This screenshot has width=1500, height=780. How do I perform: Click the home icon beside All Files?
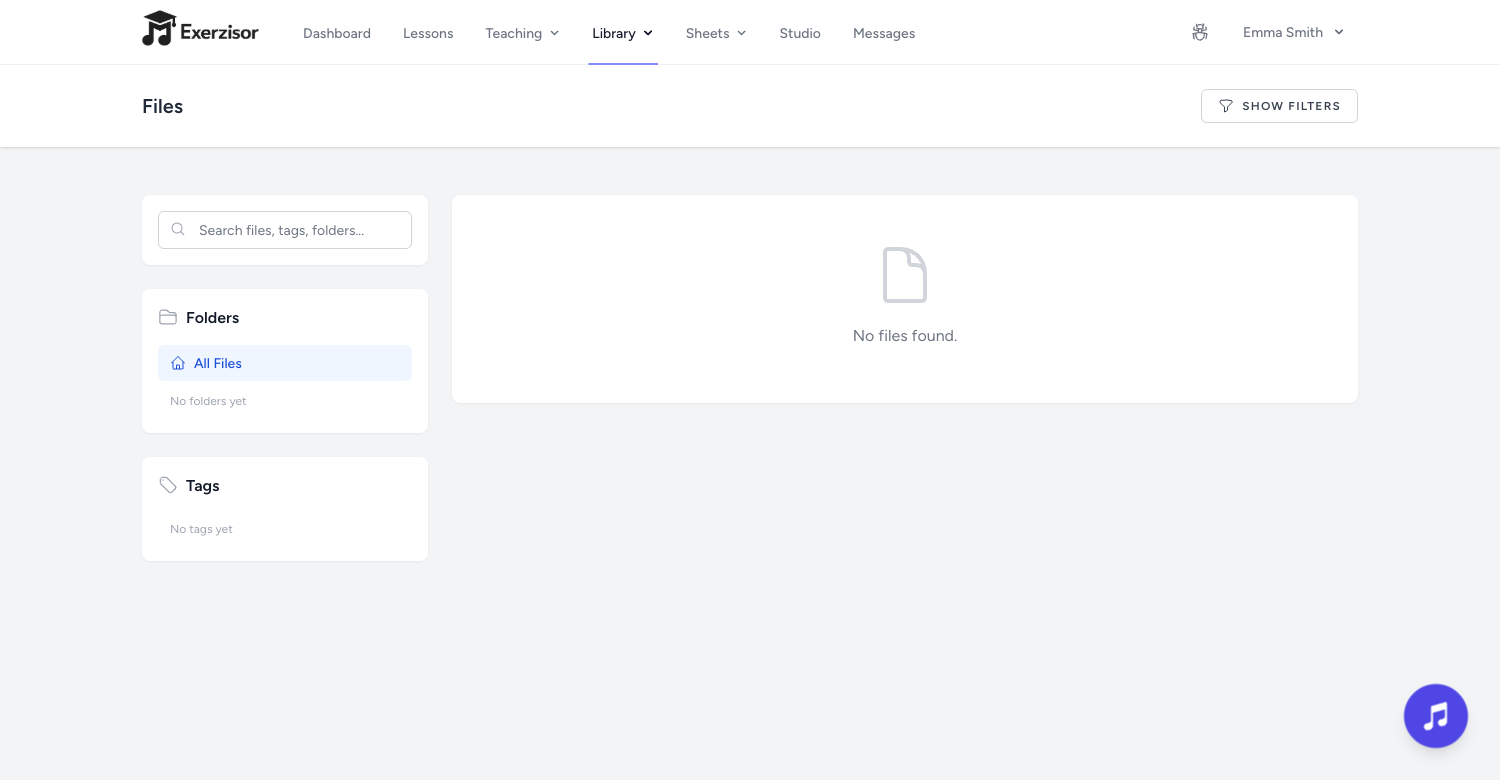(x=178, y=363)
